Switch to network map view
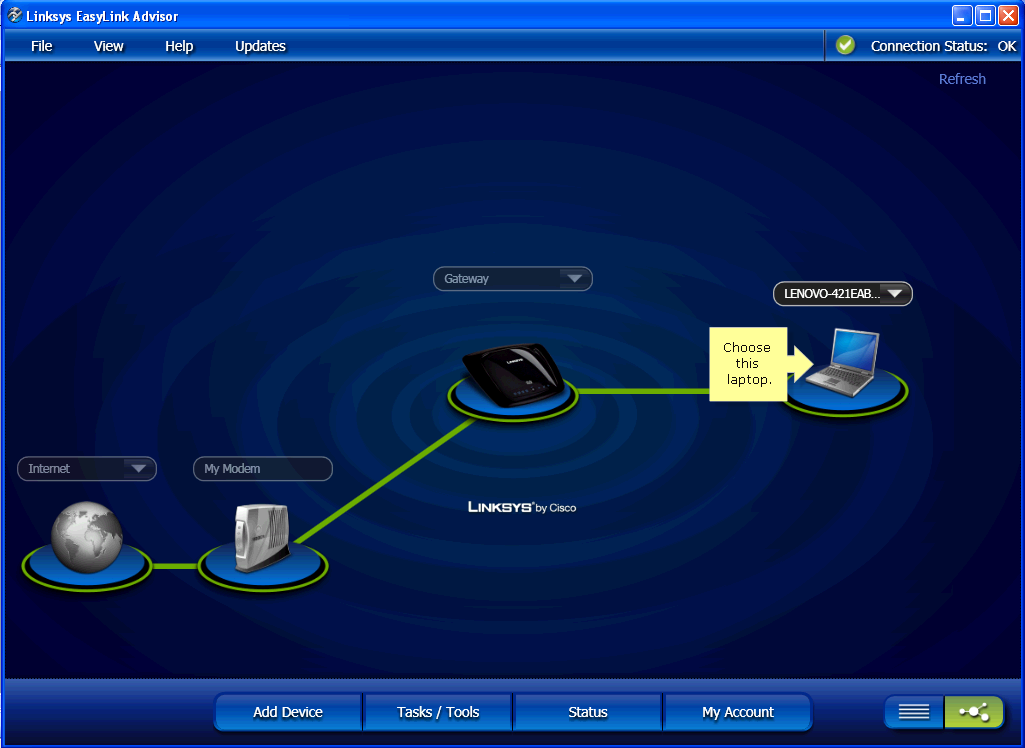The height and width of the screenshot is (748, 1025). 973,712
